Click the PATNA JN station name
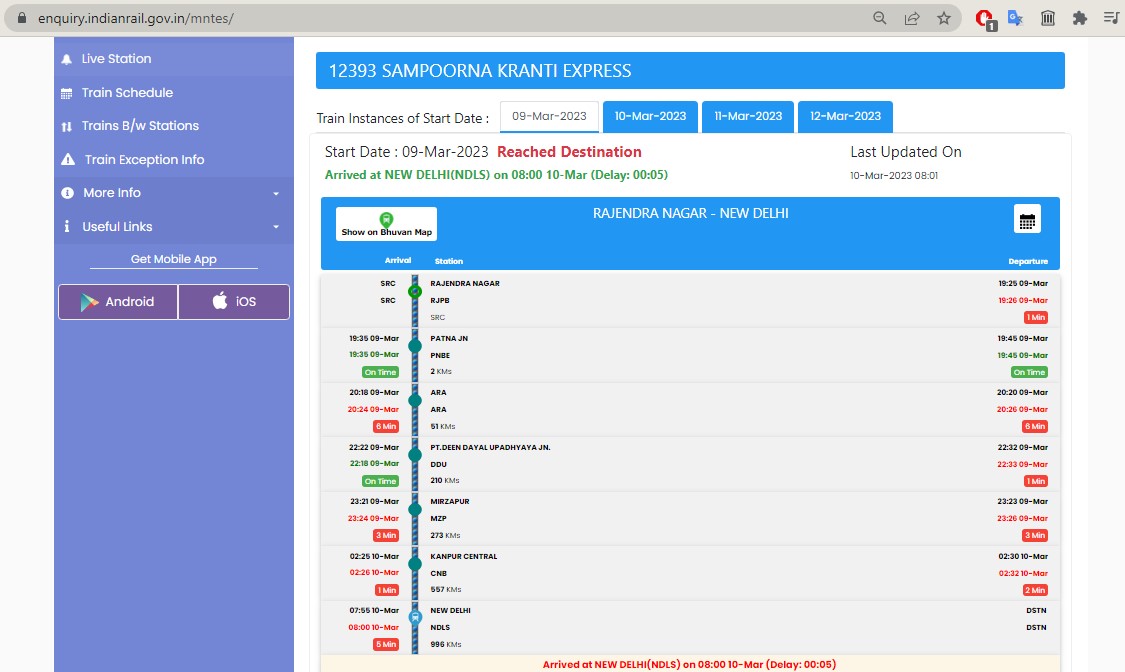 tap(449, 339)
